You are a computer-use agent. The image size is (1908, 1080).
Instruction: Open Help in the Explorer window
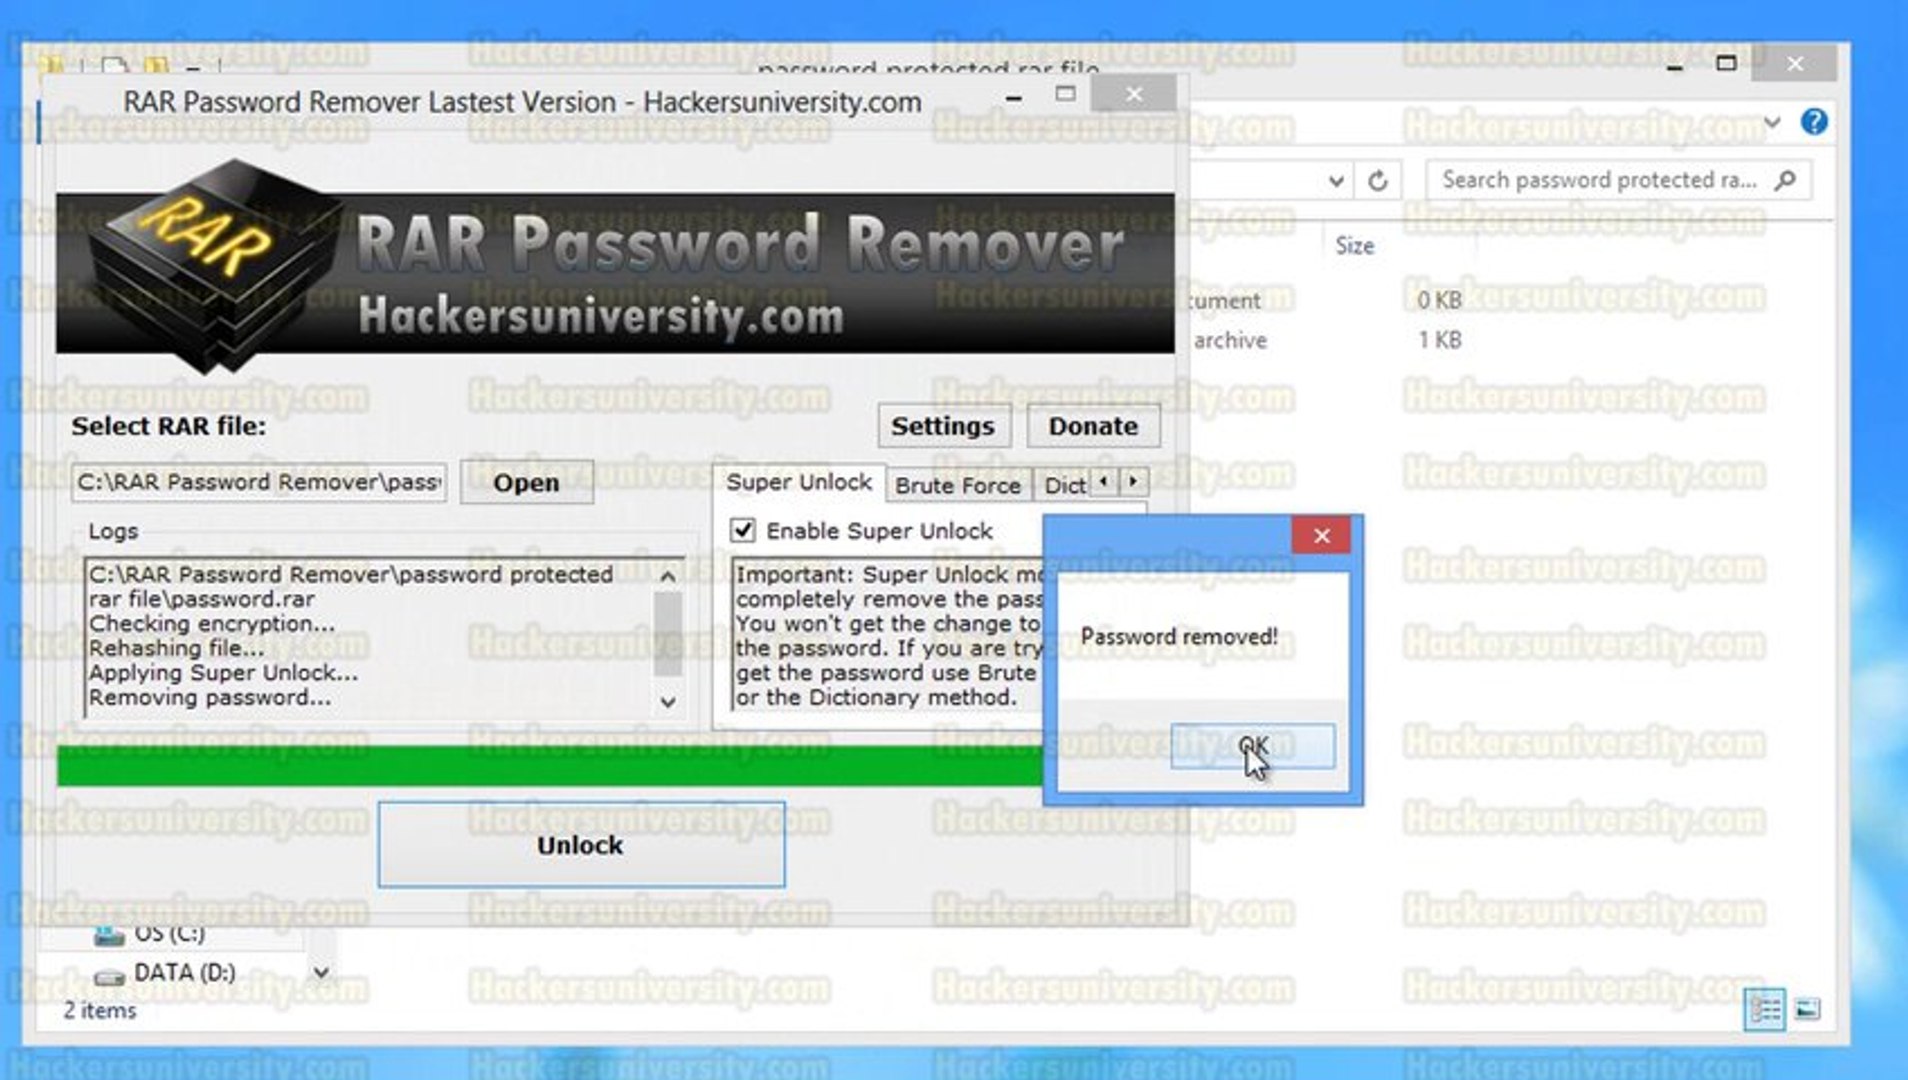[1813, 122]
